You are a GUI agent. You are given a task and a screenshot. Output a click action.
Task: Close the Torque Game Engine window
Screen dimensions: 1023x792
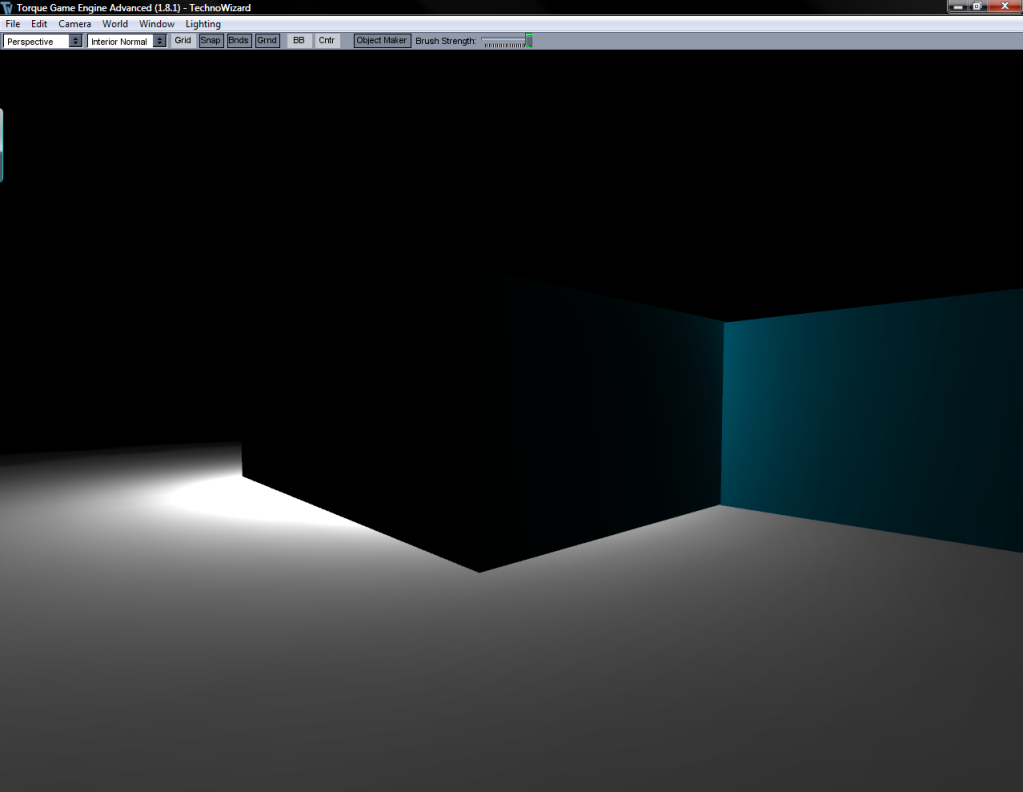[1005, 6]
